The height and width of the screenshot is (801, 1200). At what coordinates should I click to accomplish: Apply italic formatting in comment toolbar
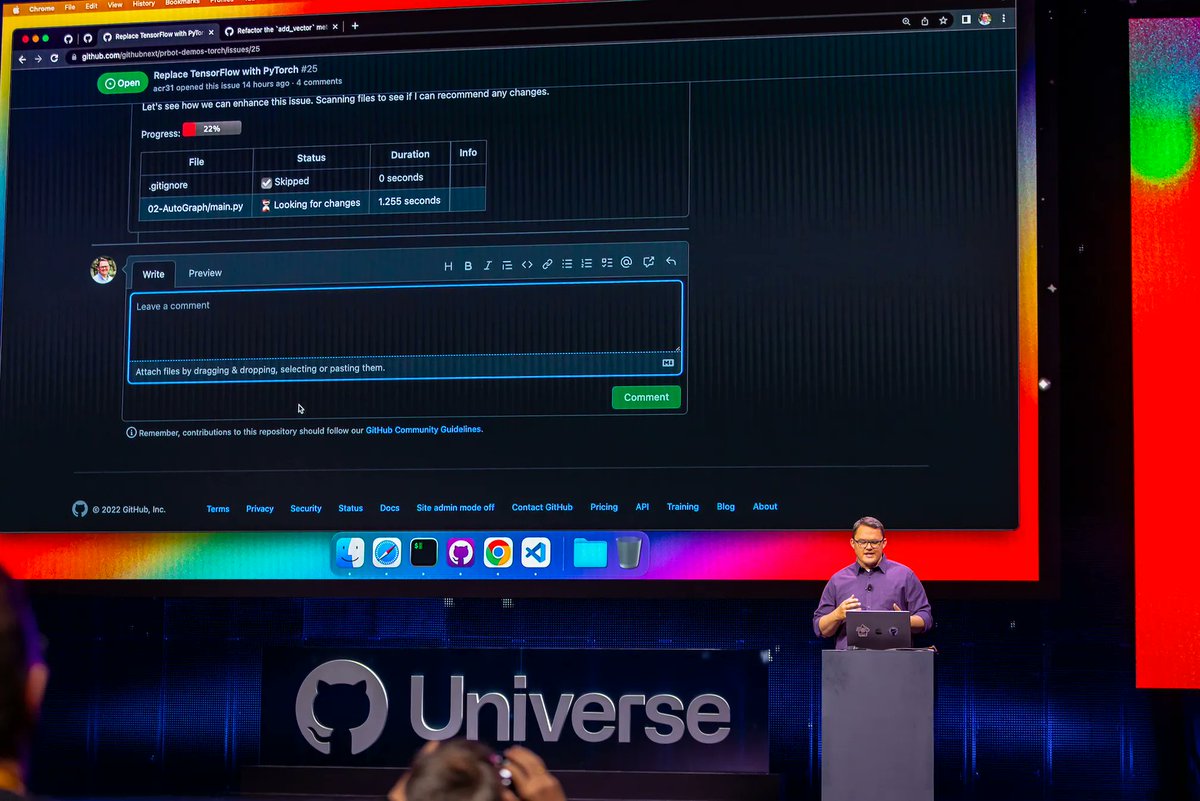click(487, 266)
